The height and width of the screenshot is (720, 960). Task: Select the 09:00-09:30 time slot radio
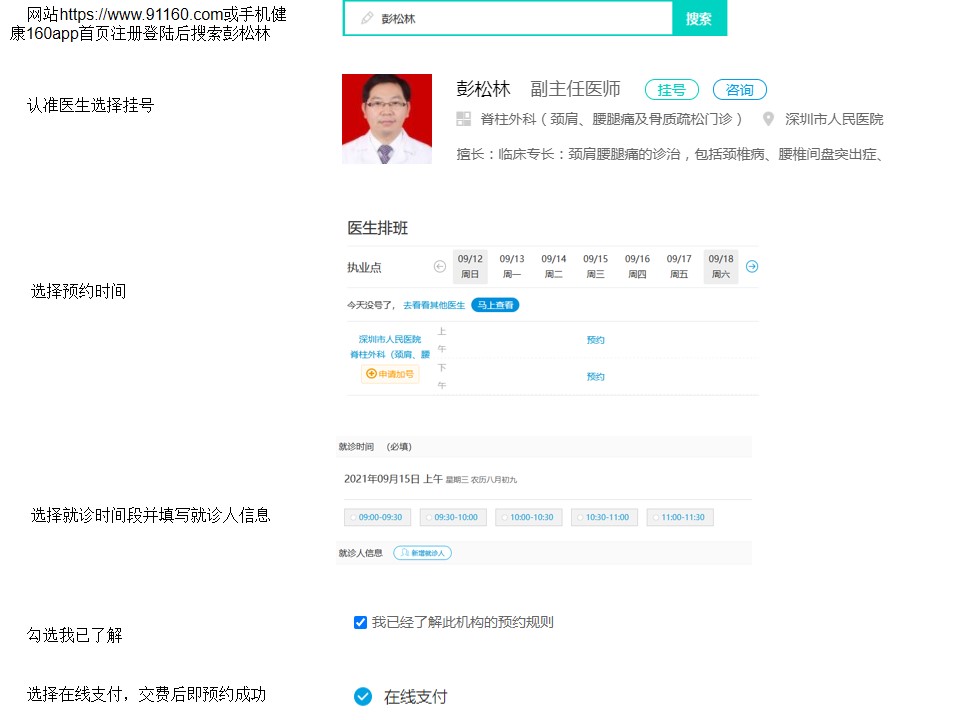[378, 517]
